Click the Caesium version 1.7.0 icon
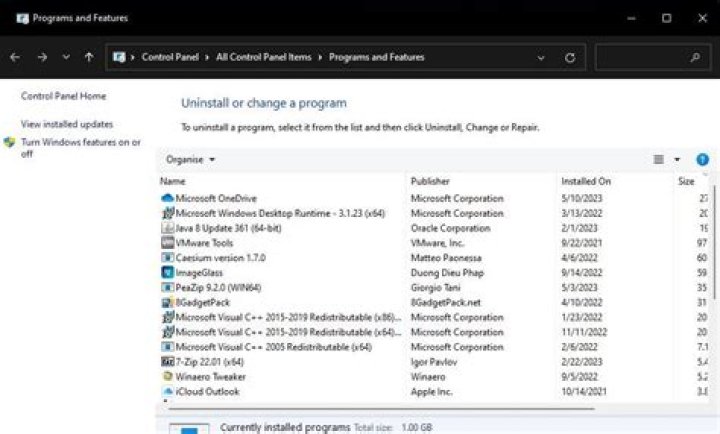This screenshot has width=720, height=434. tap(168, 258)
